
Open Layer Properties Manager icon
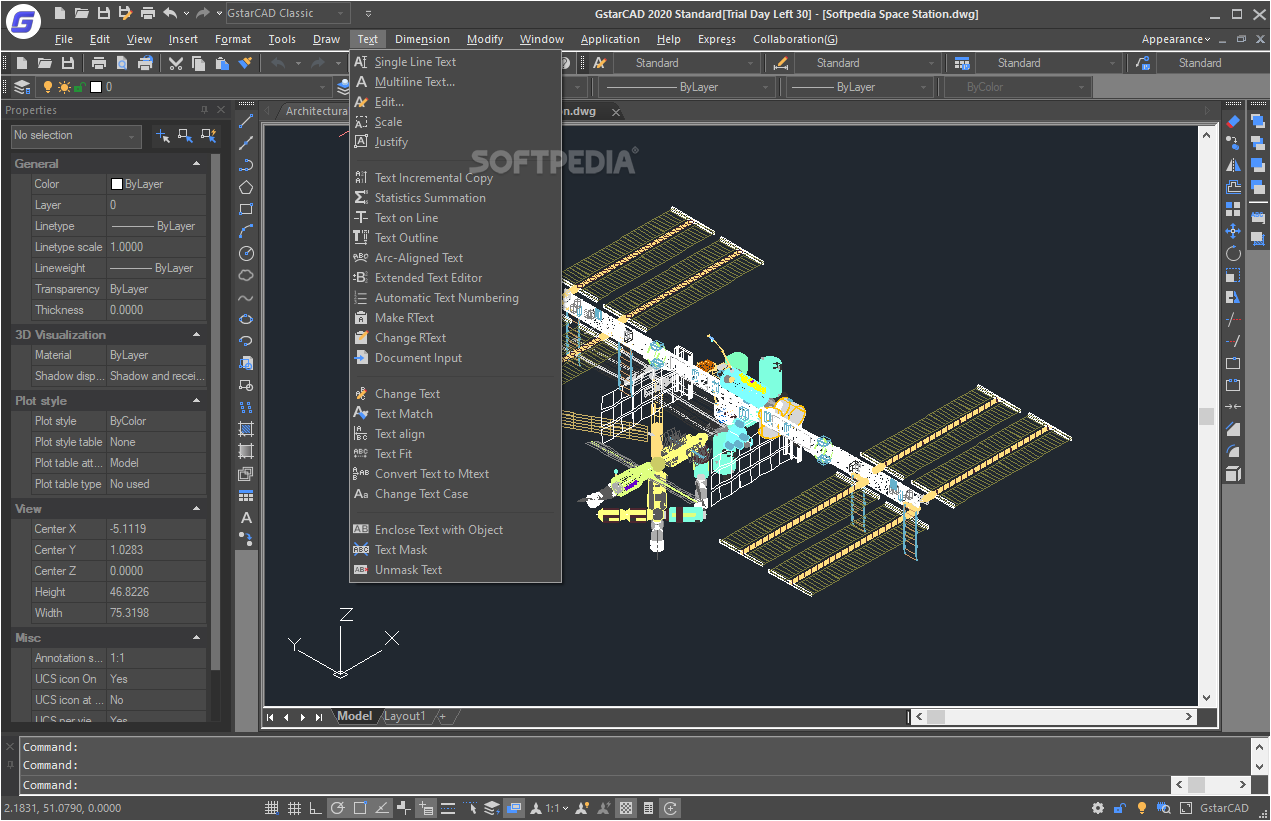click(22, 87)
